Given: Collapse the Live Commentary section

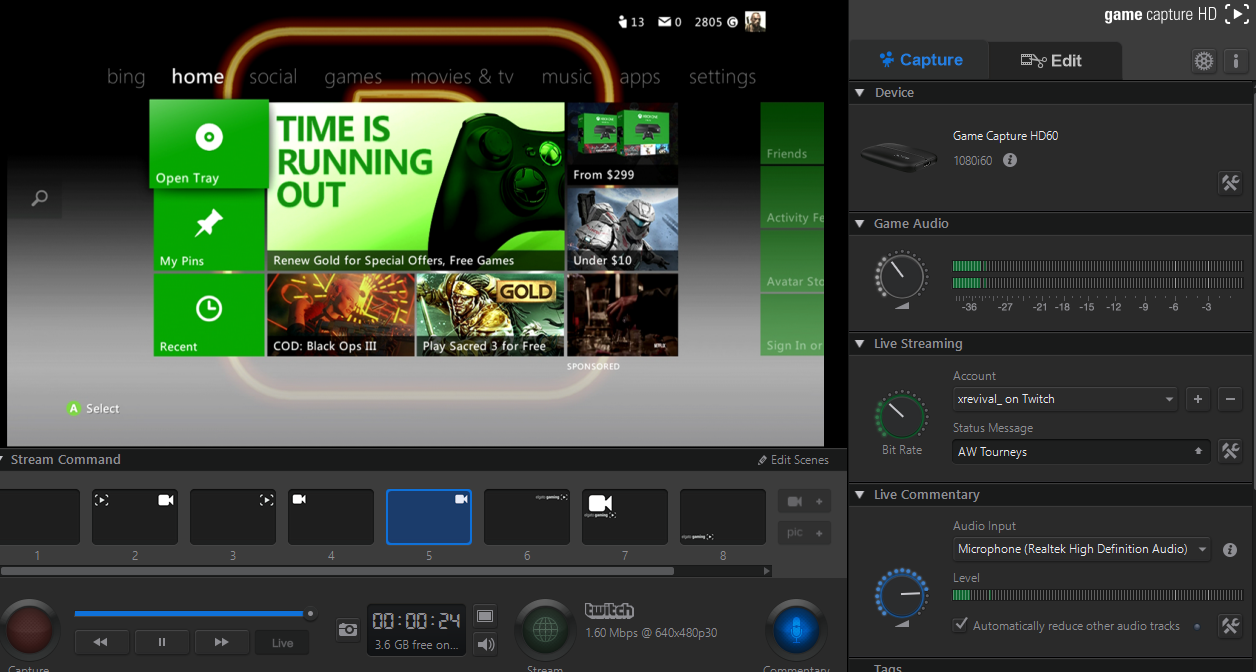Looking at the screenshot, I should (859, 494).
